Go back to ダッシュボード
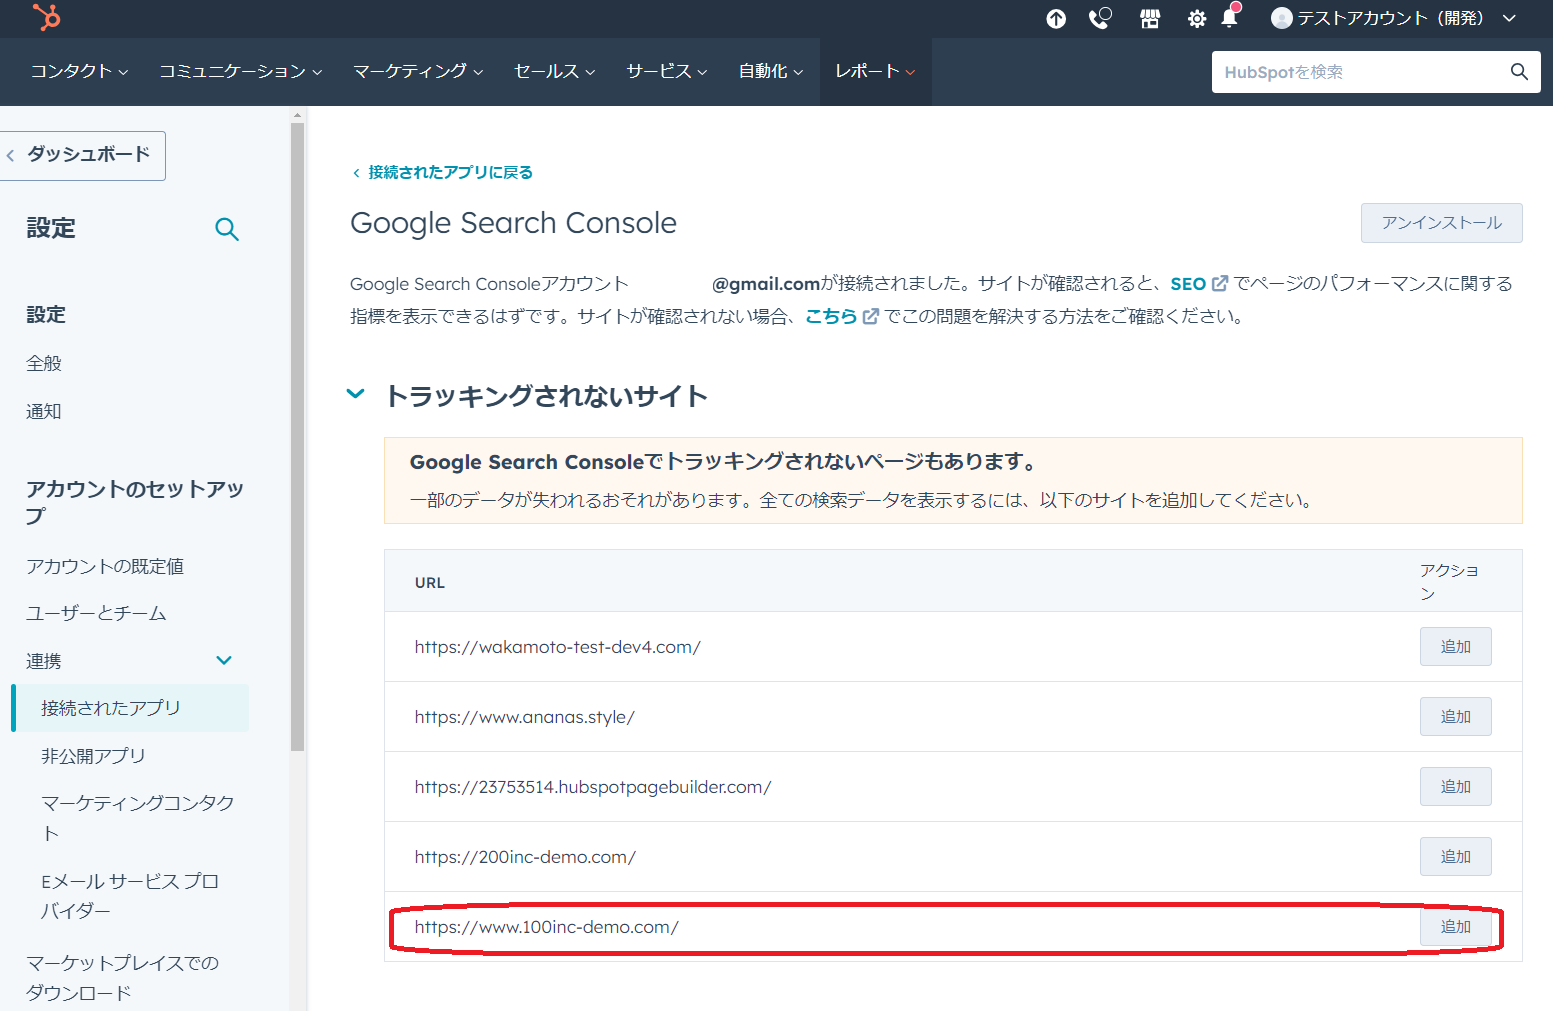1553x1011 pixels. [x=82, y=155]
